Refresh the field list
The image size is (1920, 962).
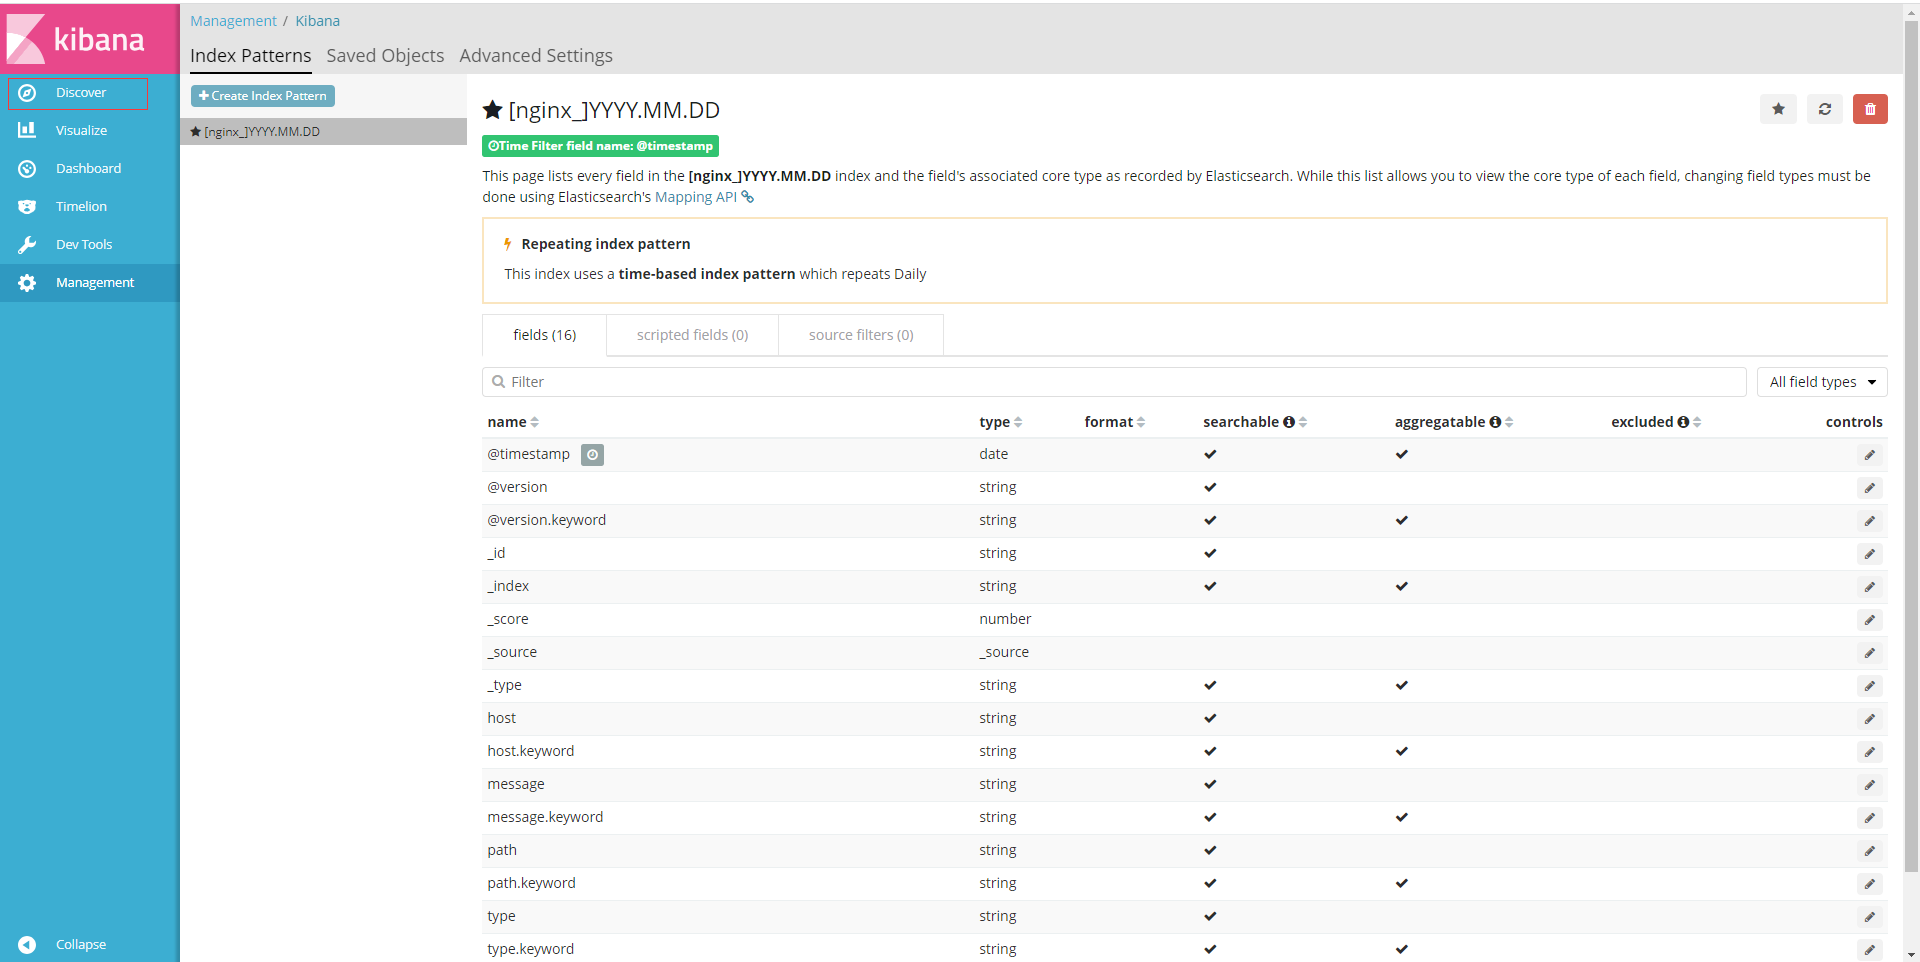tap(1824, 109)
